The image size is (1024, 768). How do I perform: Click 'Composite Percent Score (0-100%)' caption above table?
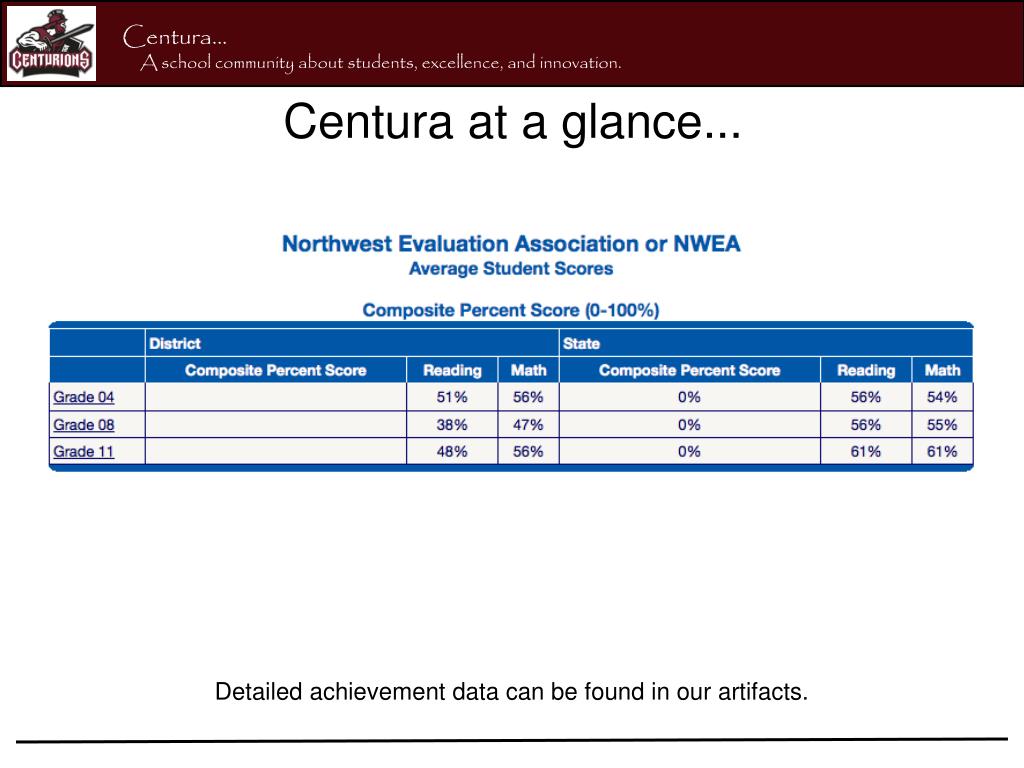coord(511,310)
